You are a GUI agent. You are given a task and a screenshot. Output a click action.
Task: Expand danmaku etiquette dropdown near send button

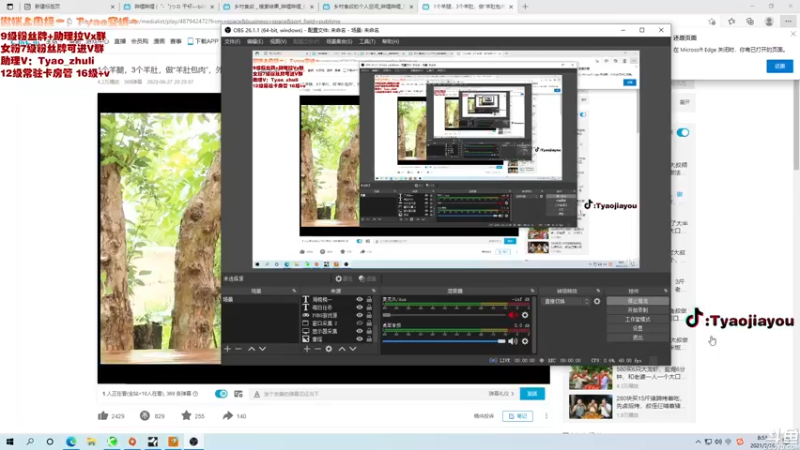click(502, 394)
